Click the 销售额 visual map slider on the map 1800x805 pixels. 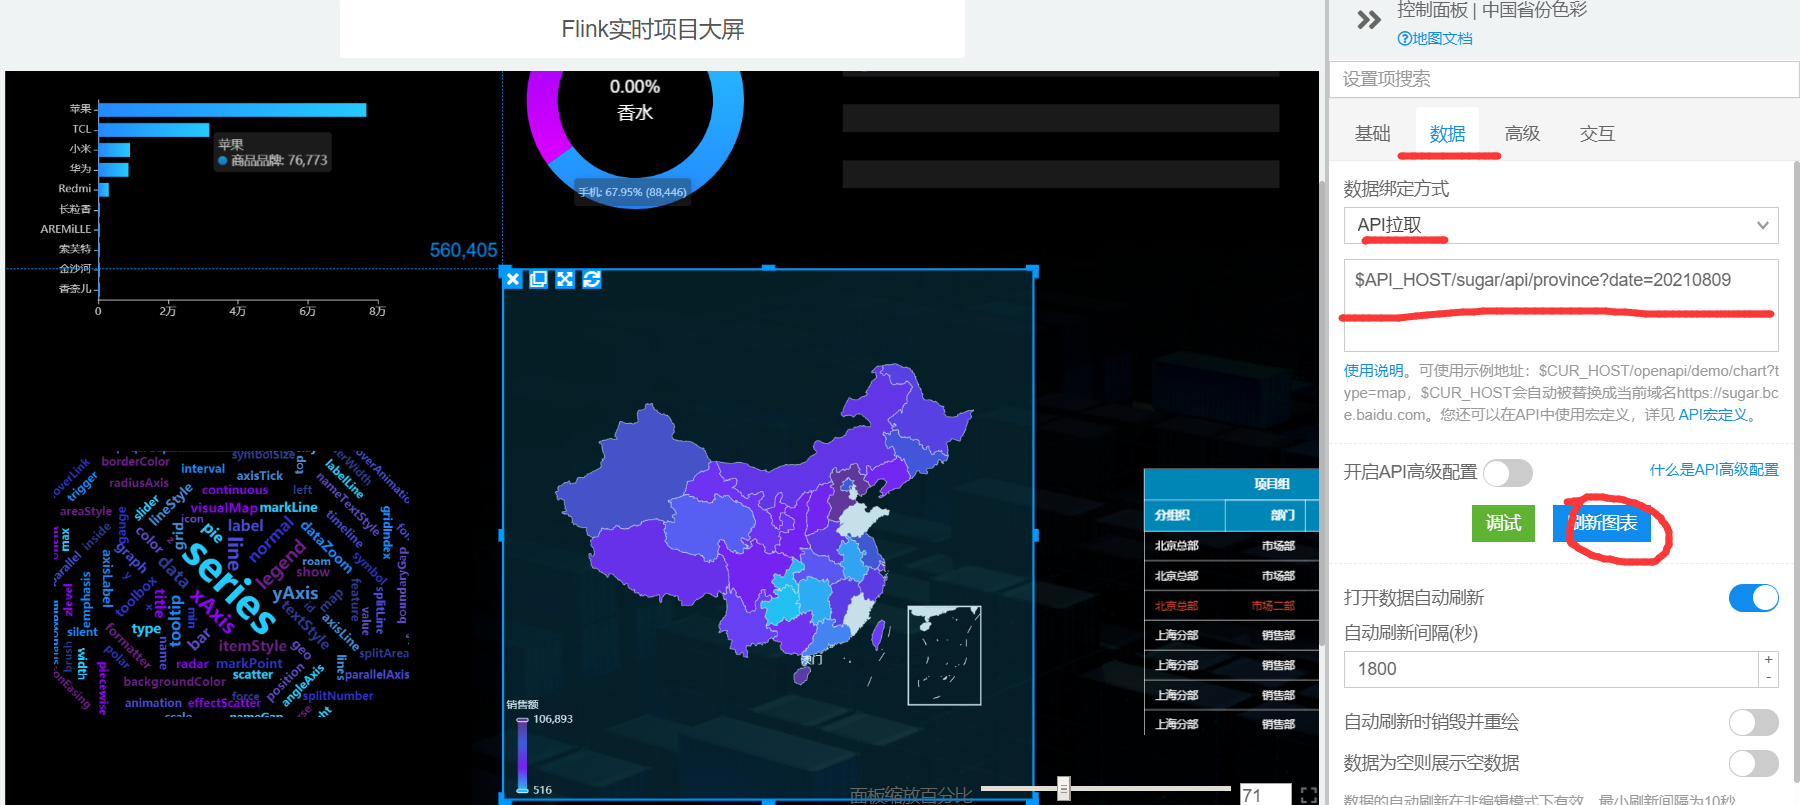(x=522, y=754)
